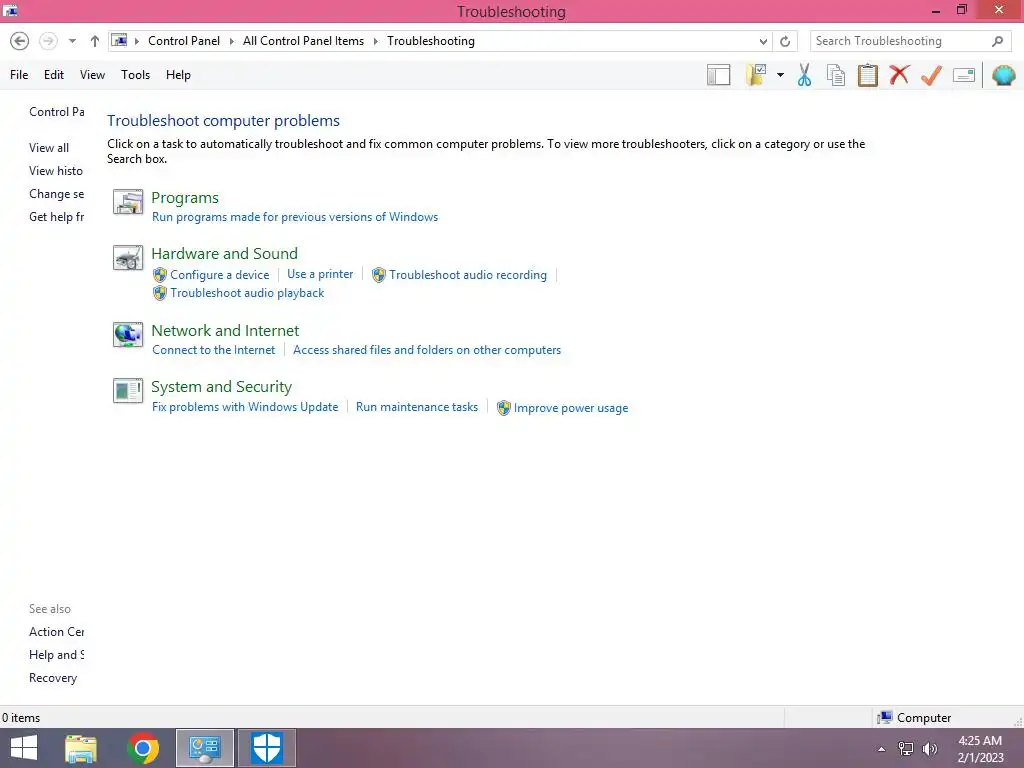1024x768 pixels.
Task: Click the Properties toolbar icon
Action: 964,75
